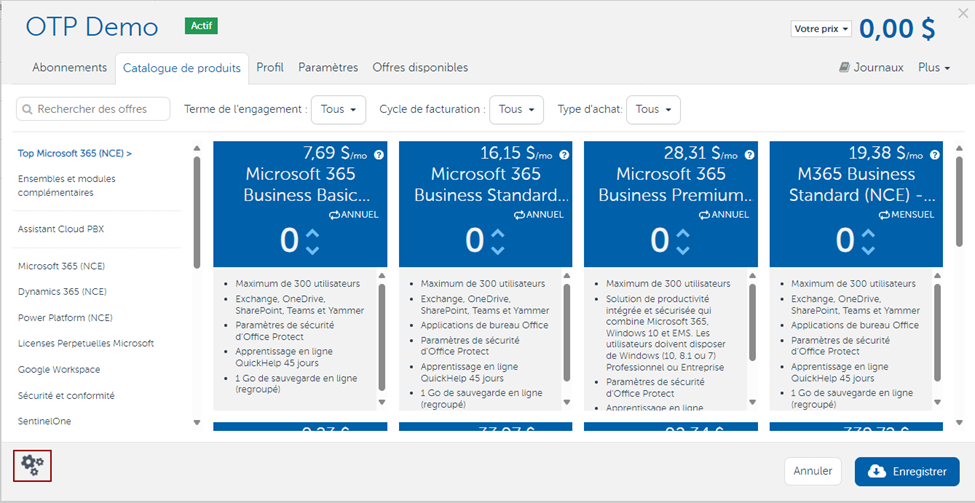
Task: Click Business Premium description scrollbar down arrow
Action: tap(752, 402)
